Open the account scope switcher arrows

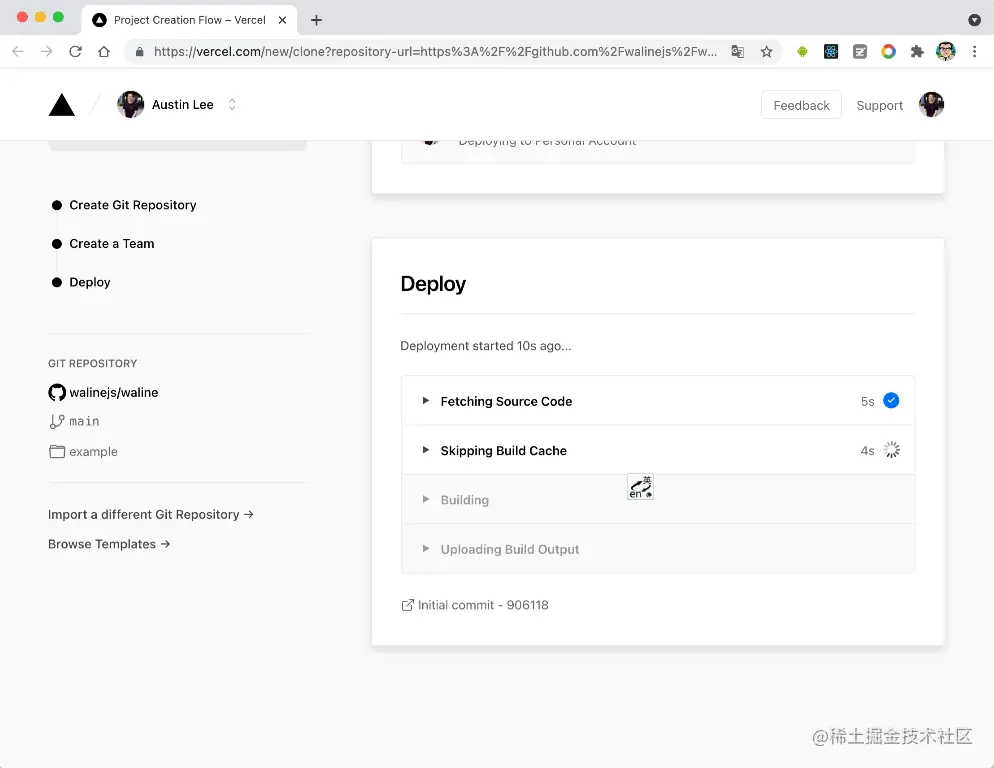point(232,105)
